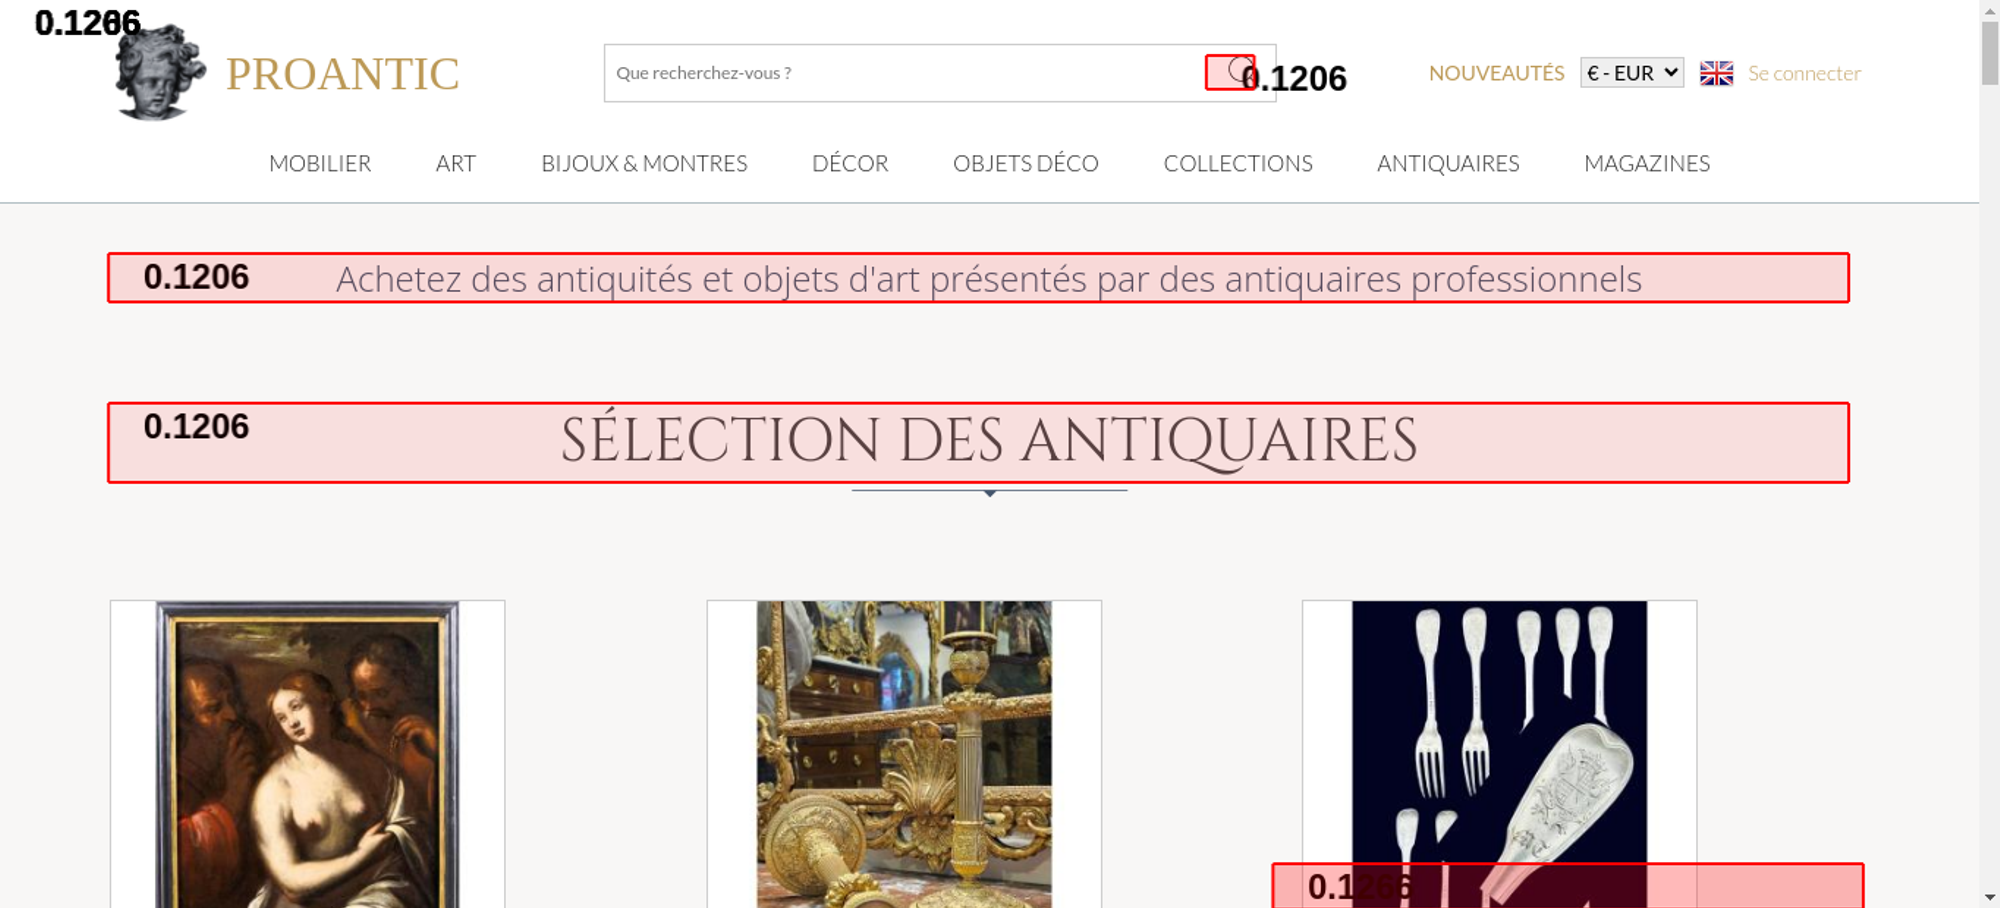Open the MAGAZINES menu
Screen dimensions: 2000x908
[1647, 163]
